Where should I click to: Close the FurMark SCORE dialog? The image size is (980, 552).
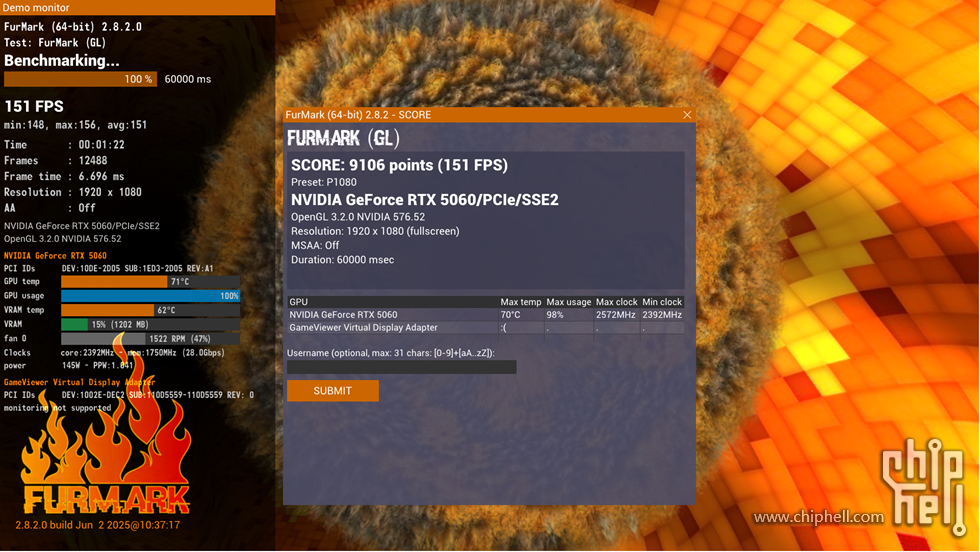pyautogui.click(x=687, y=115)
